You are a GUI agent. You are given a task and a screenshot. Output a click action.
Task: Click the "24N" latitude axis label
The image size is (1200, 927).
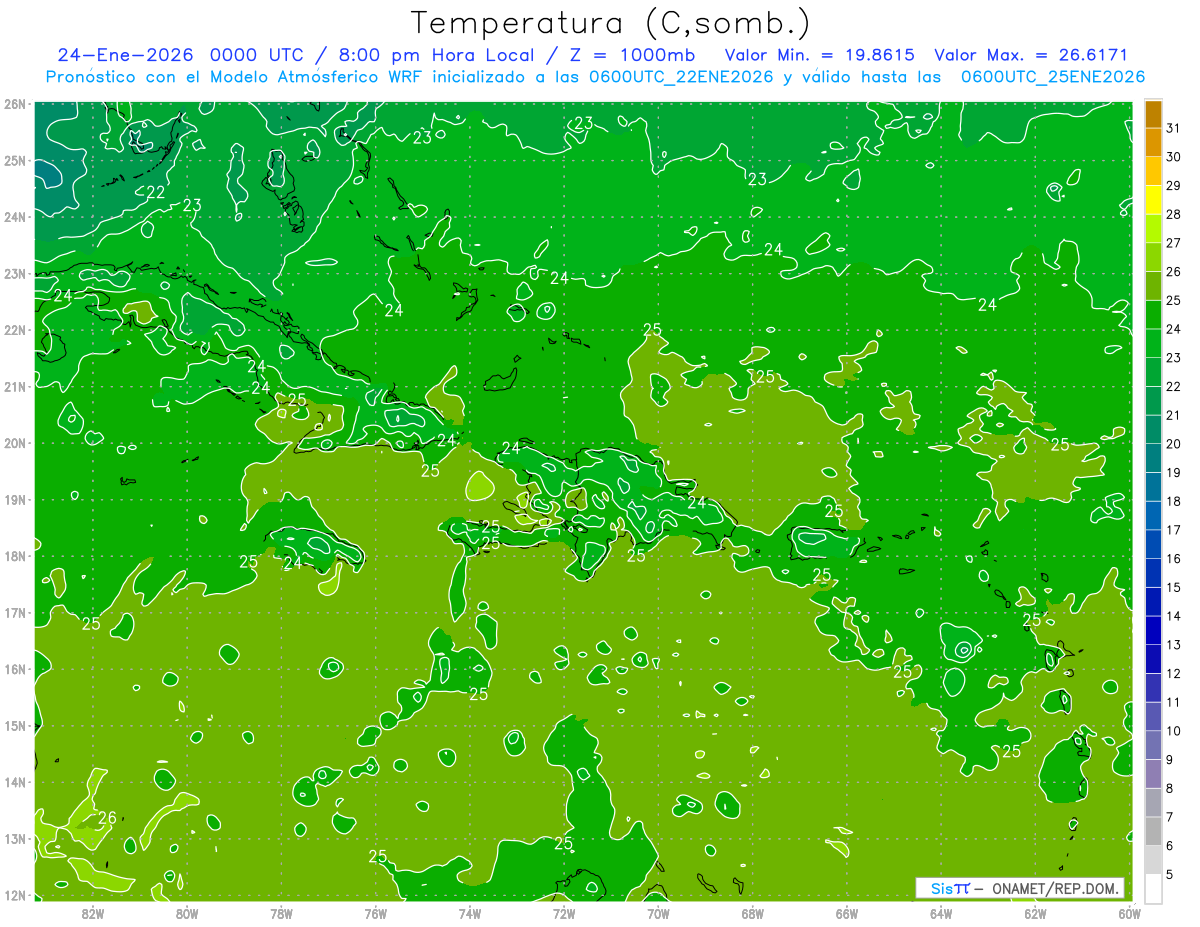(x=14, y=217)
